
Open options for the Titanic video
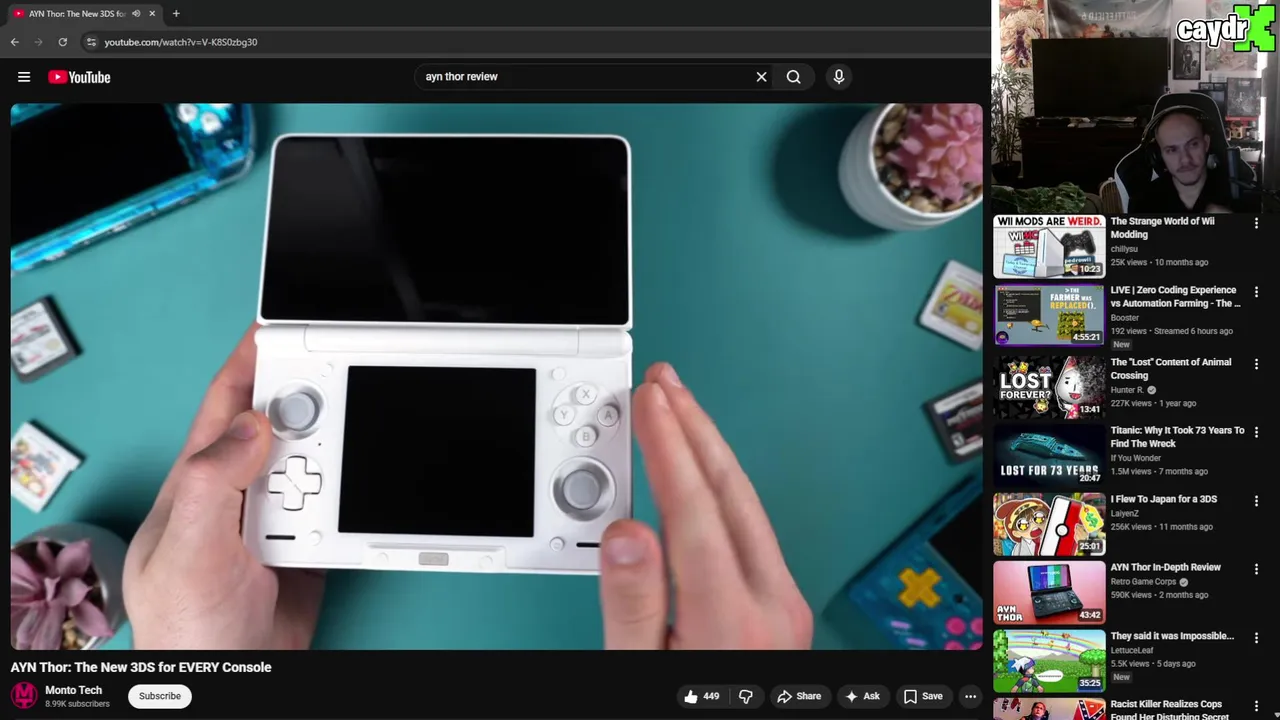pyautogui.click(x=1256, y=432)
